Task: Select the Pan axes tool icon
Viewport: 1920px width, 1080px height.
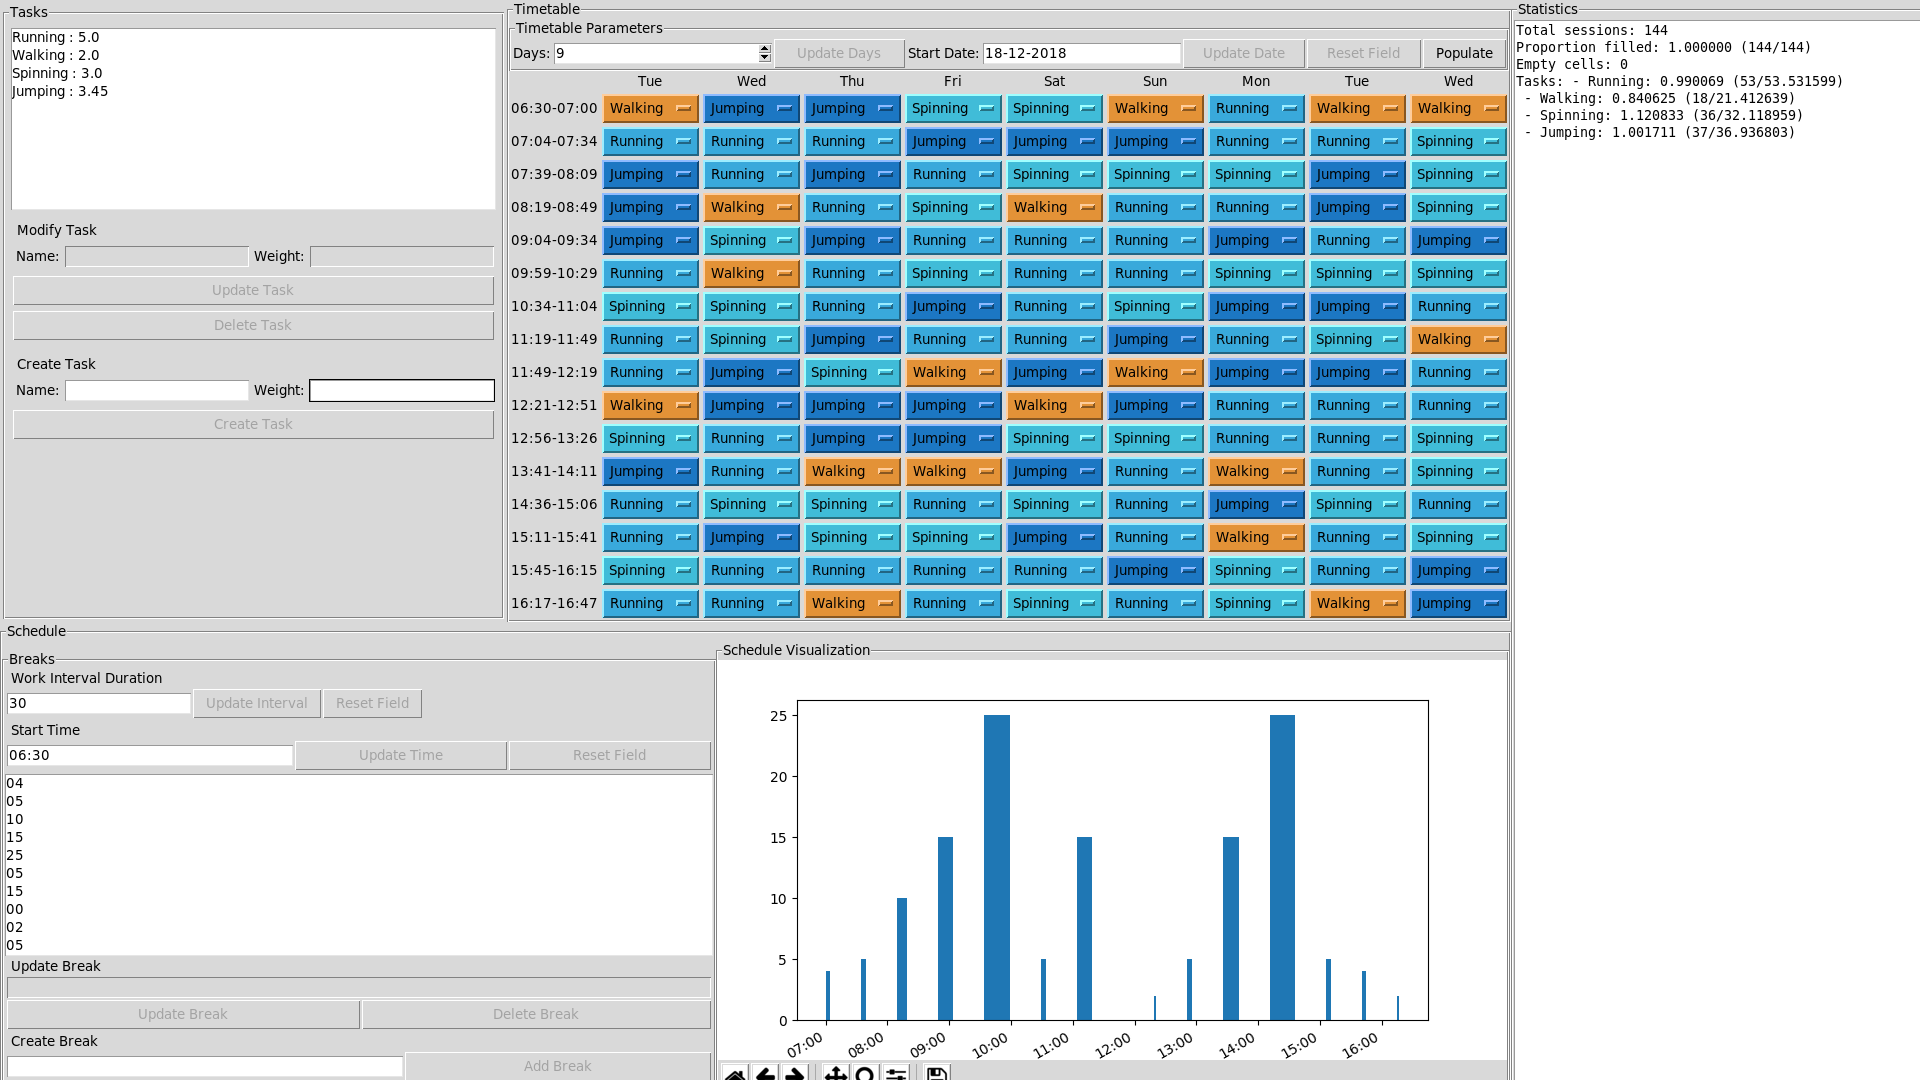Action: [x=835, y=1075]
